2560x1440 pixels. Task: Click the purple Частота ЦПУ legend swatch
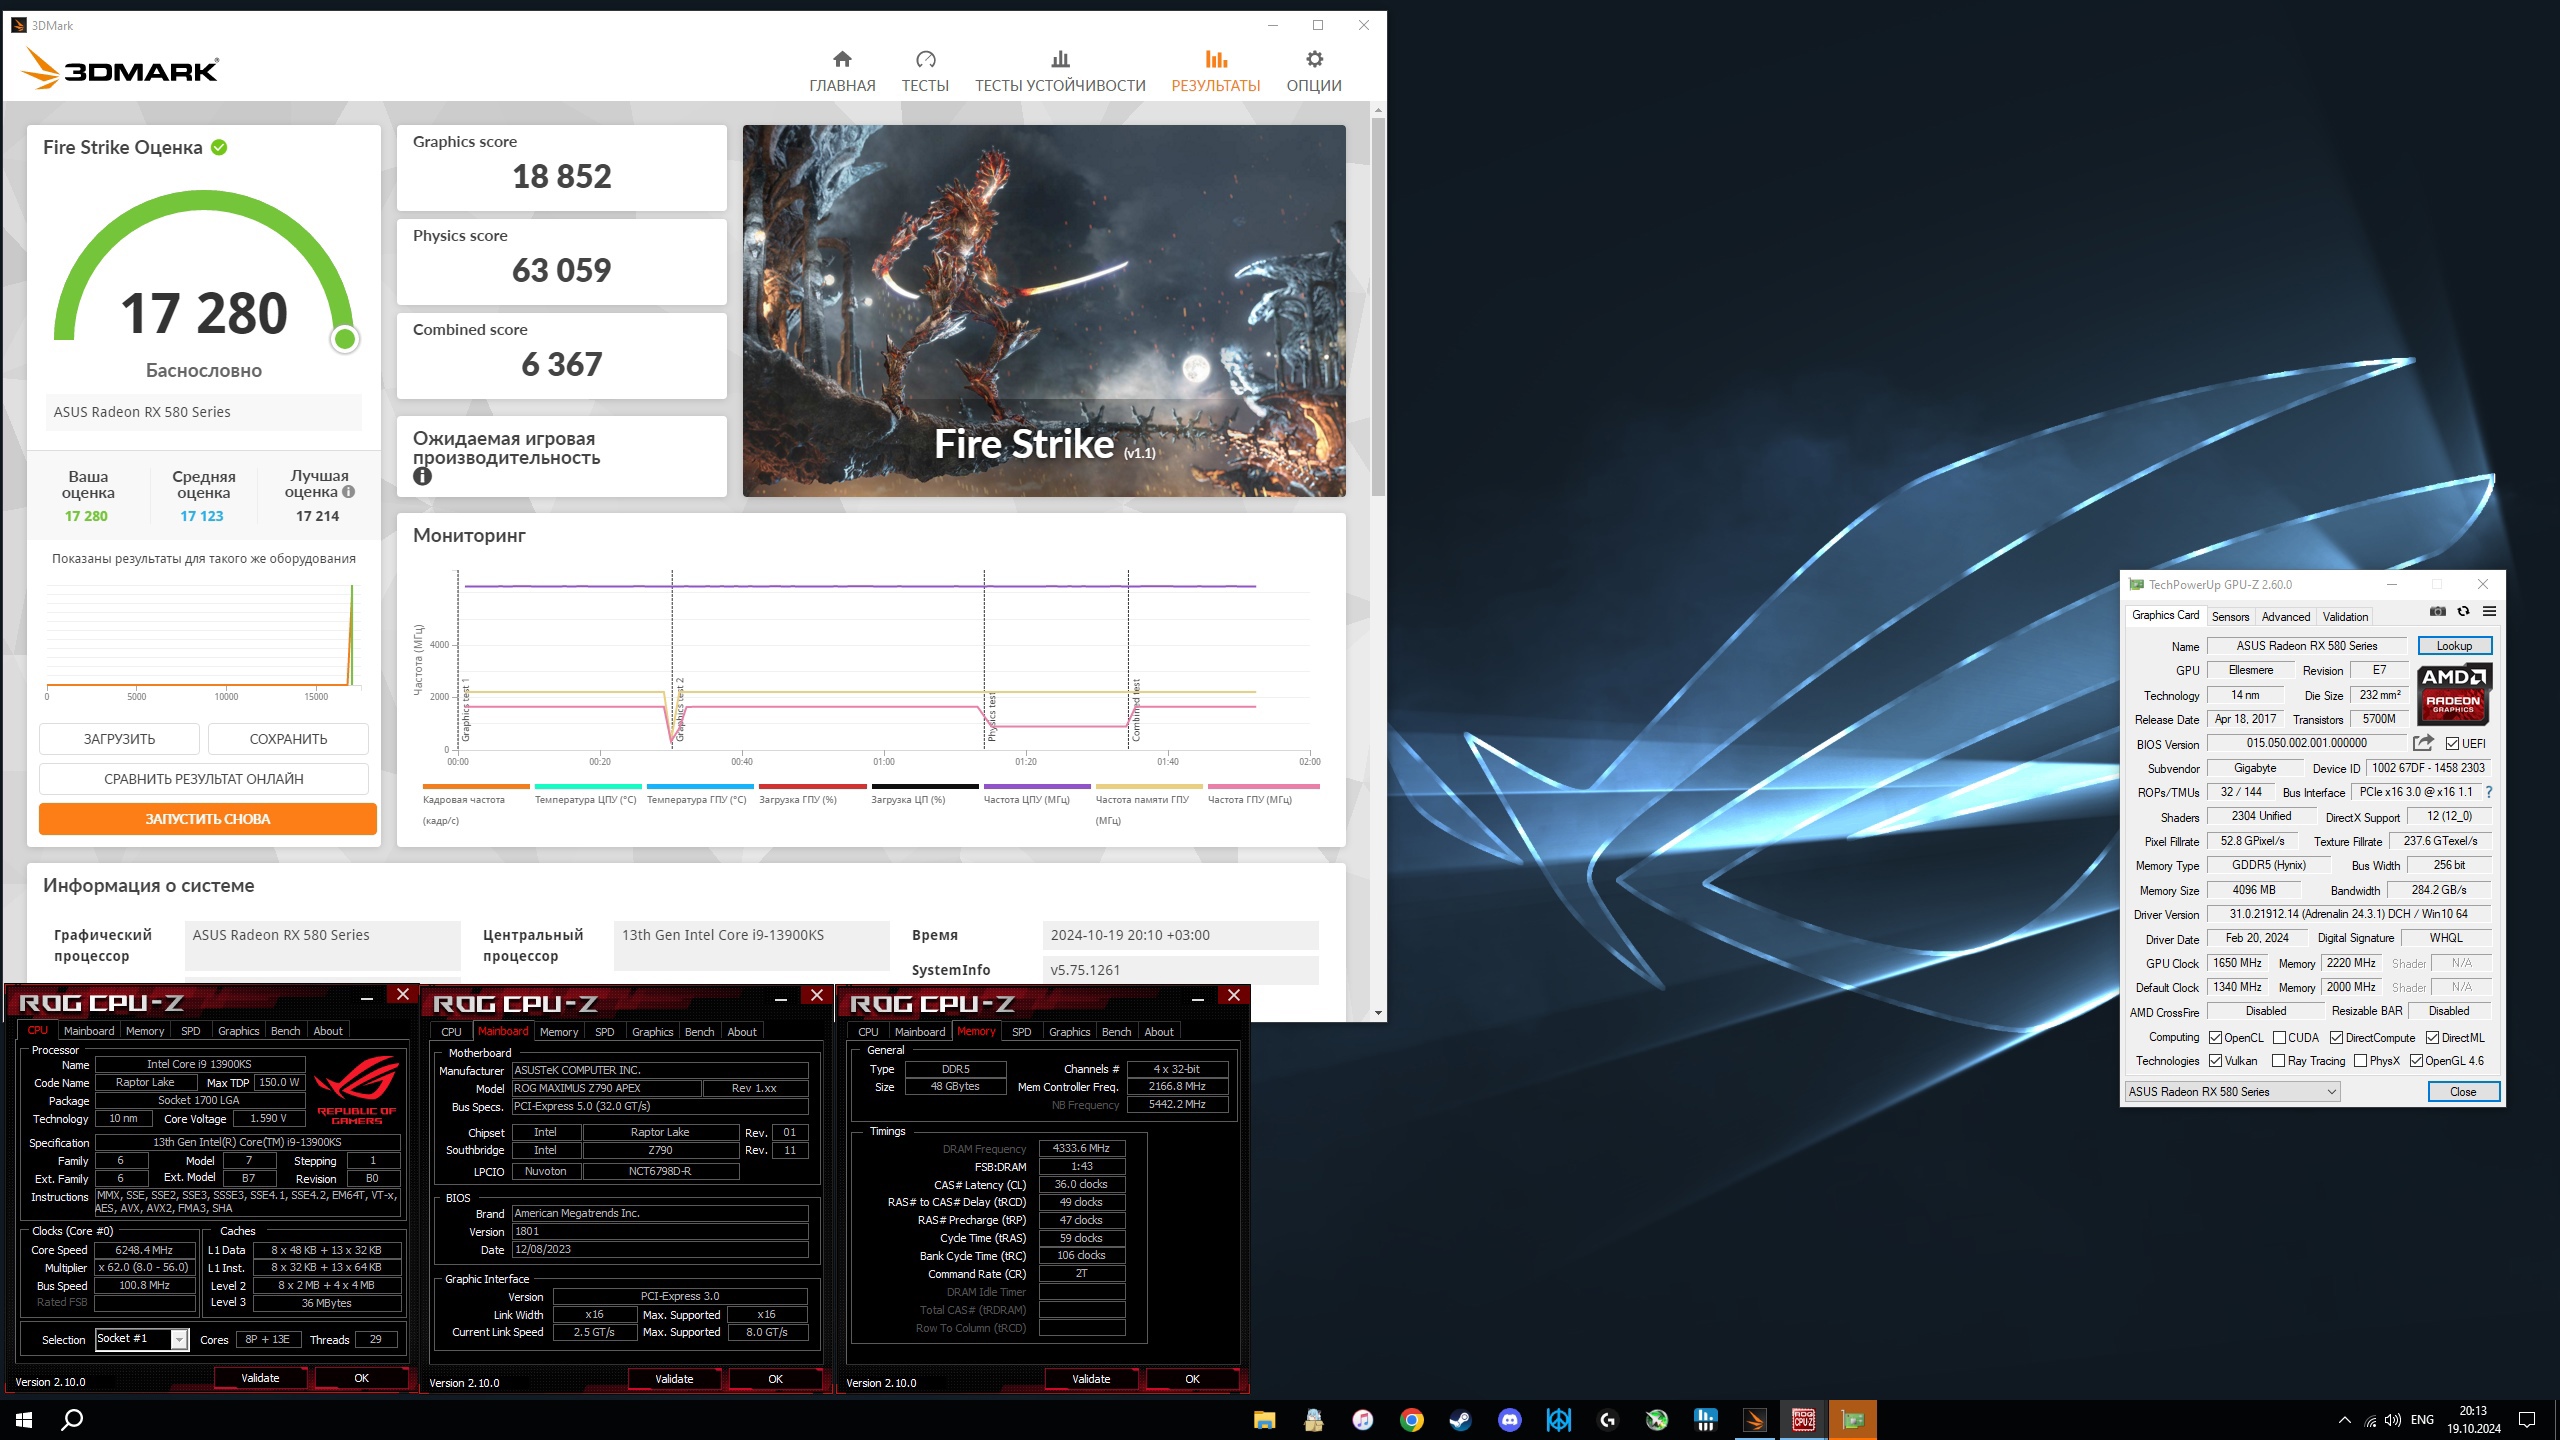[1037, 787]
